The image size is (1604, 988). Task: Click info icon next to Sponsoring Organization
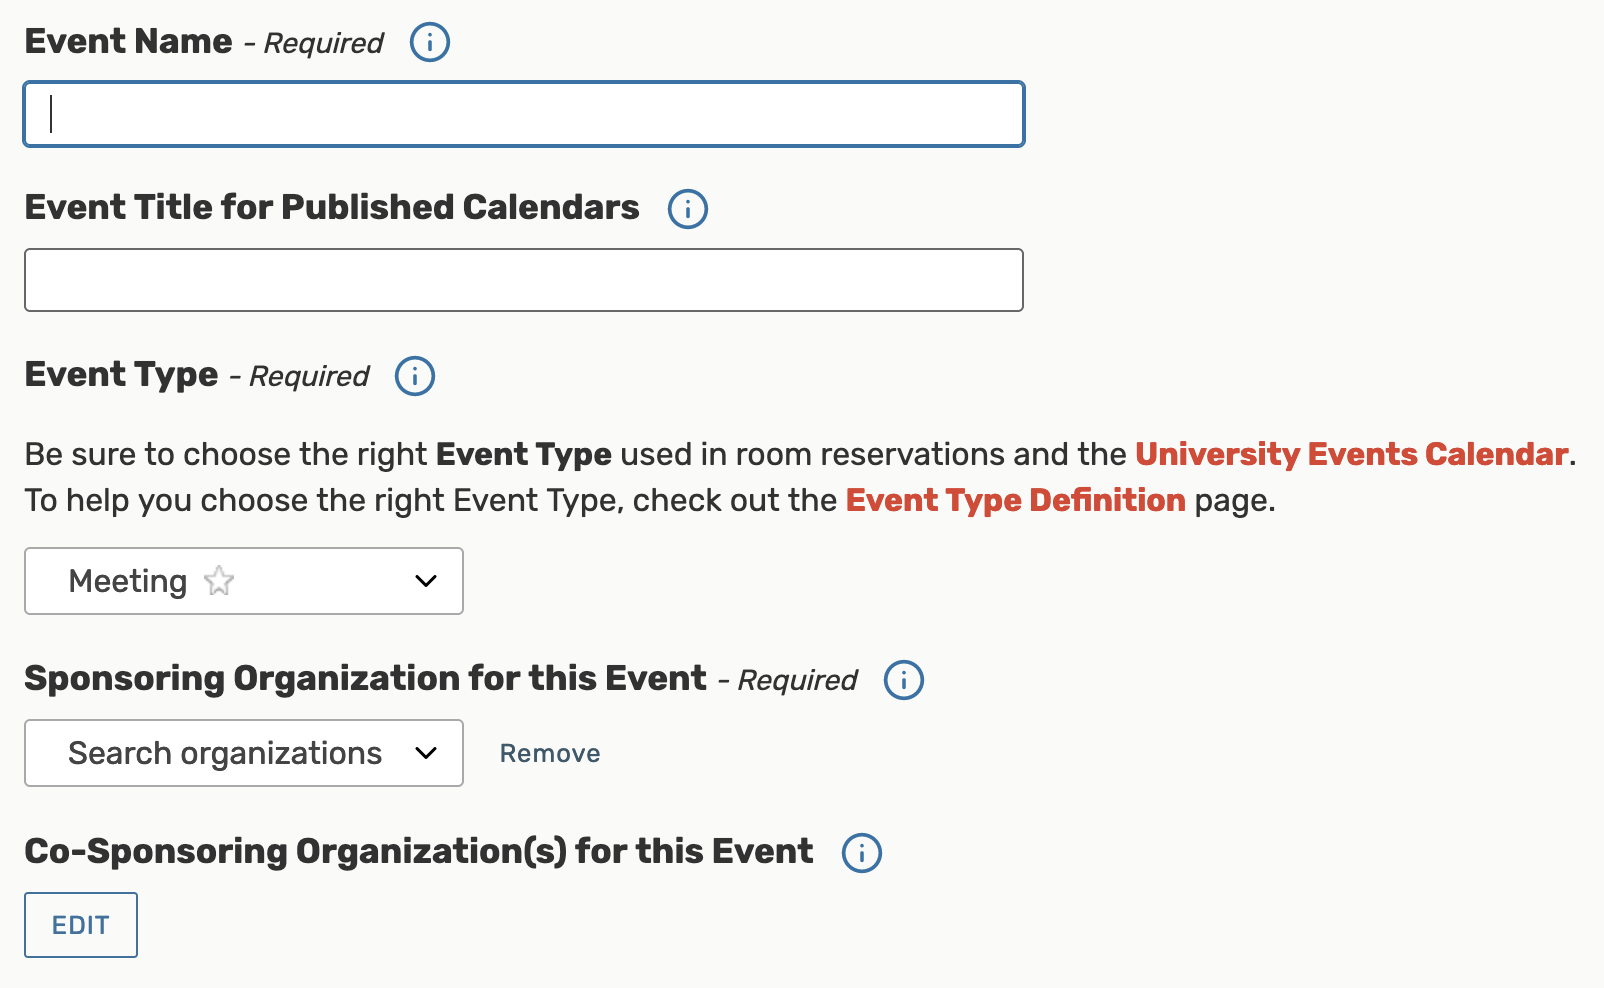pyautogui.click(x=904, y=680)
